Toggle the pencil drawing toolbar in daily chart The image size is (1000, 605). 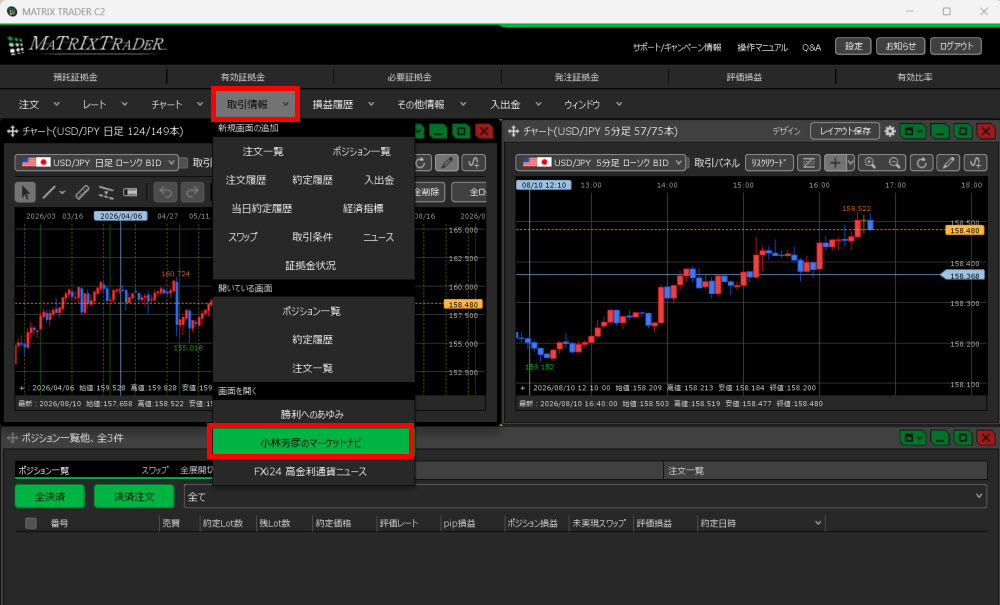(x=447, y=163)
